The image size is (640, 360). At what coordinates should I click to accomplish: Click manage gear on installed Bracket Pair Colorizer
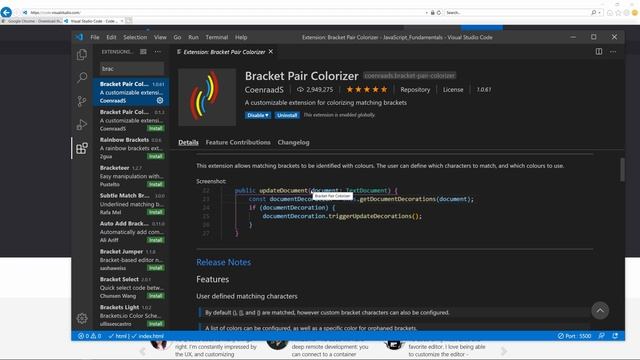(x=160, y=100)
